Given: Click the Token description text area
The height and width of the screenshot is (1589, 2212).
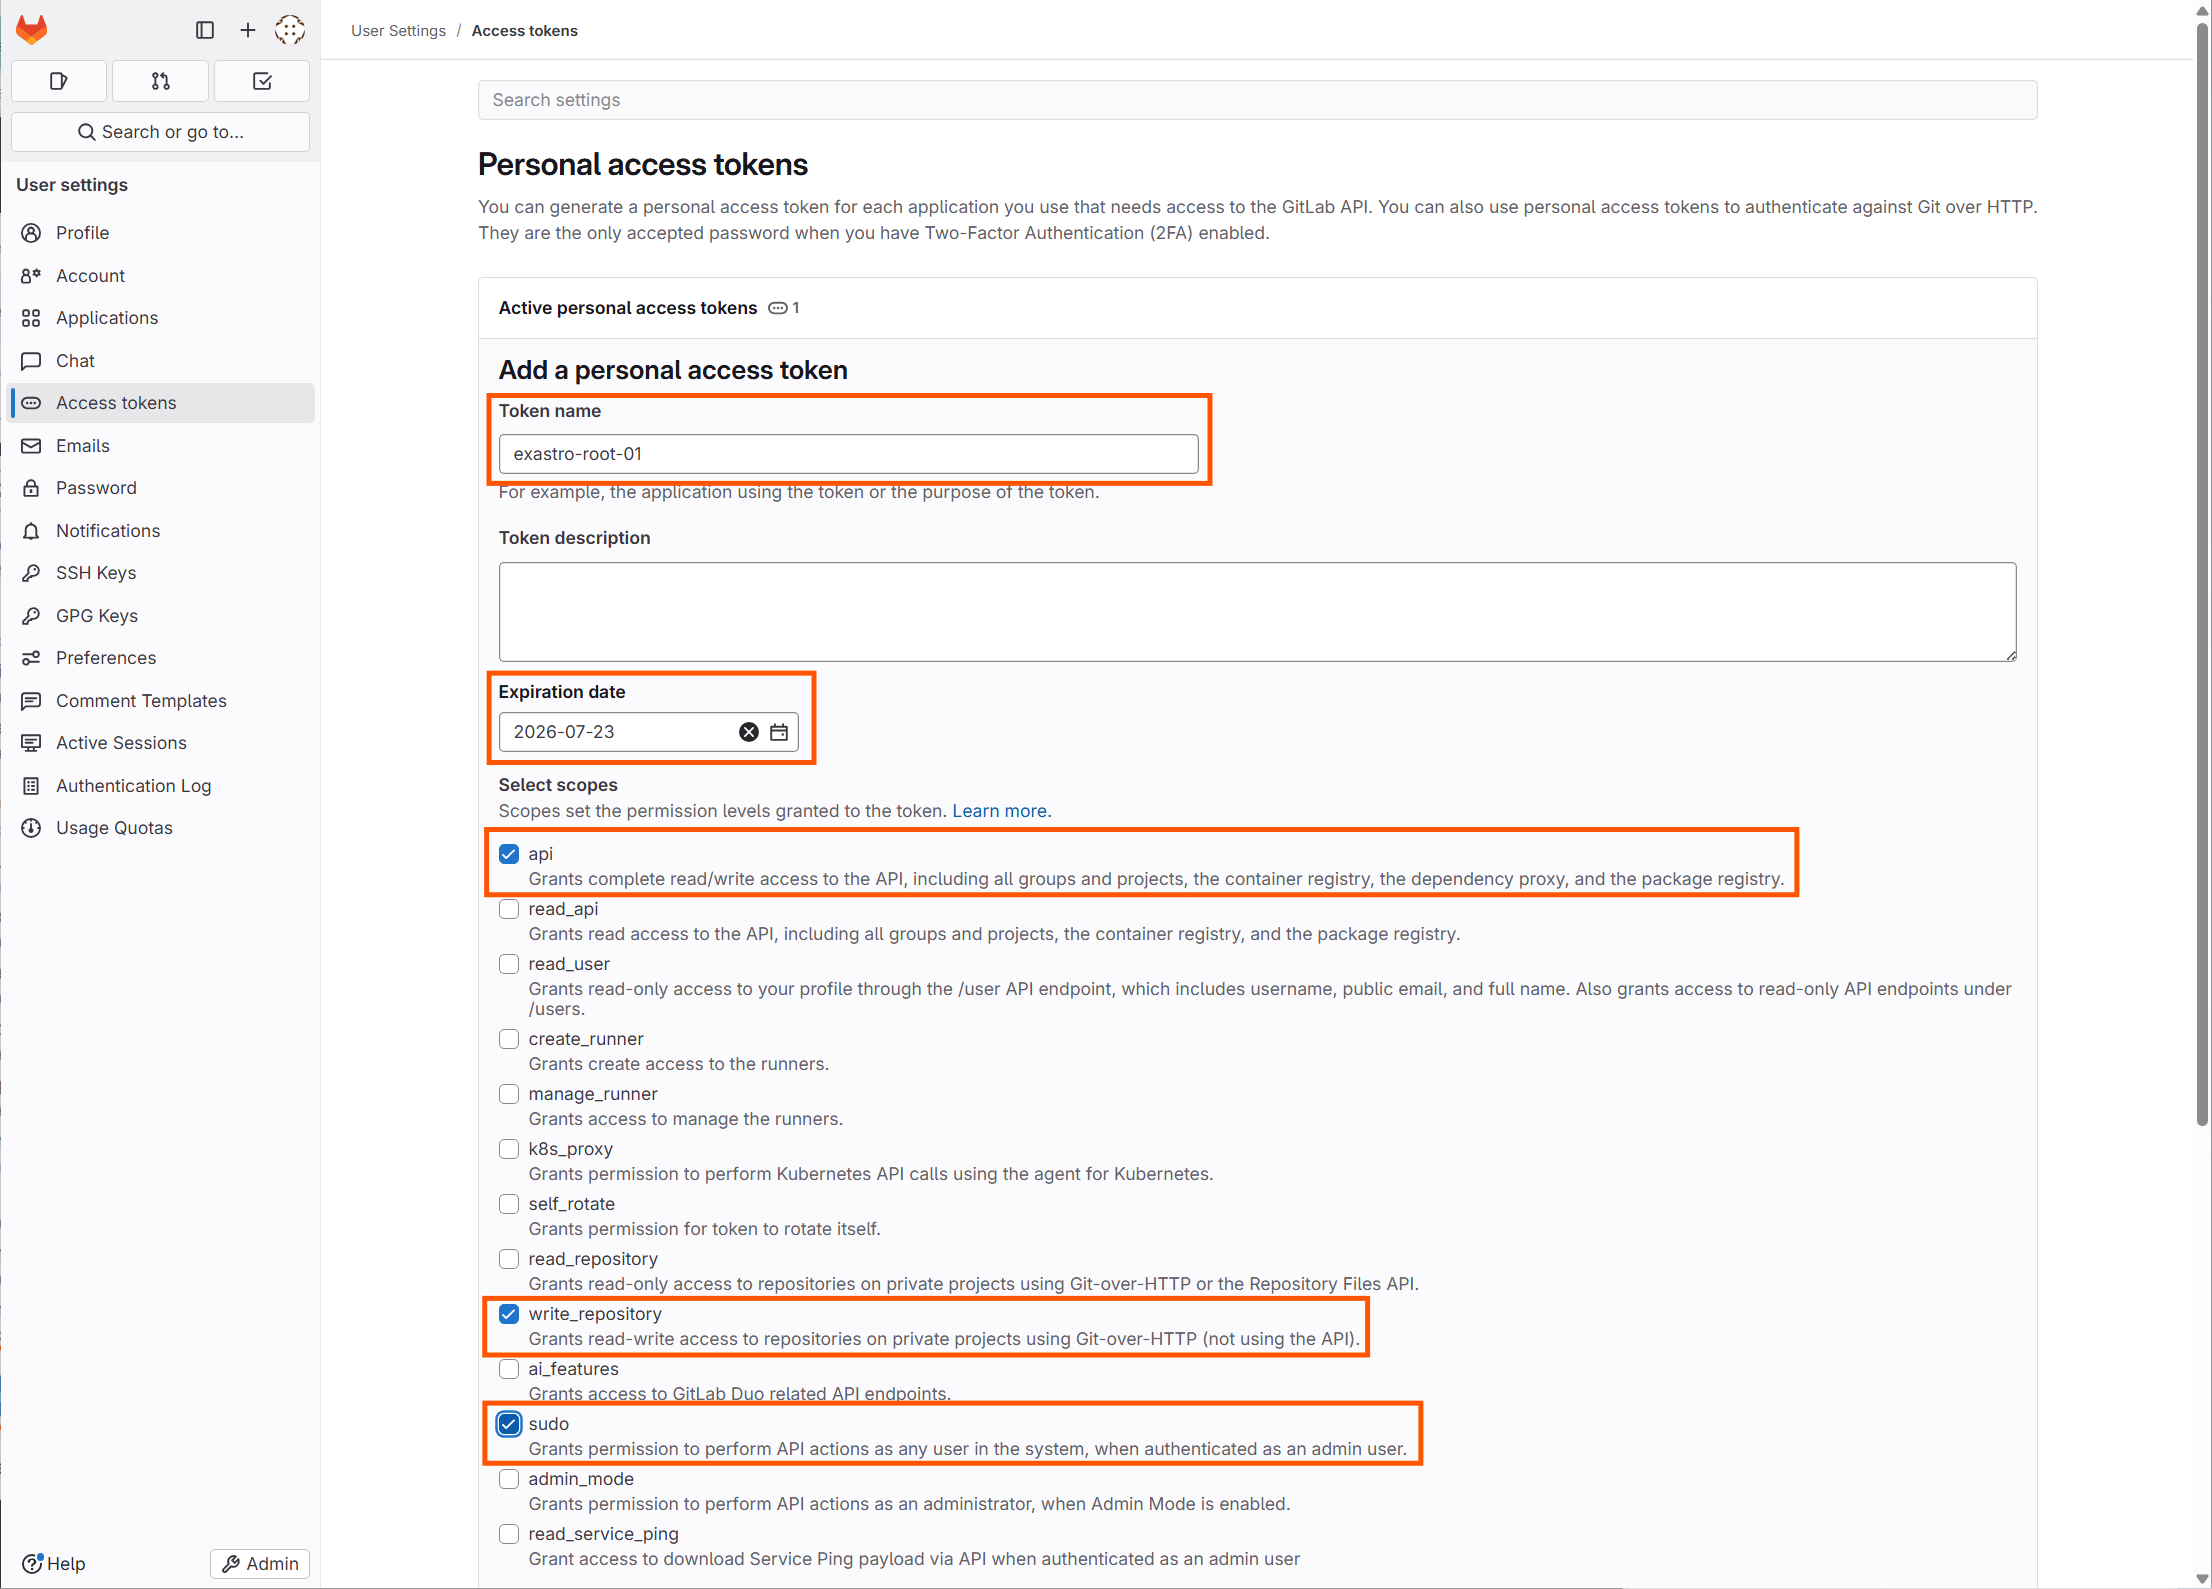Looking at the screenshot, I should [1257, 611].
